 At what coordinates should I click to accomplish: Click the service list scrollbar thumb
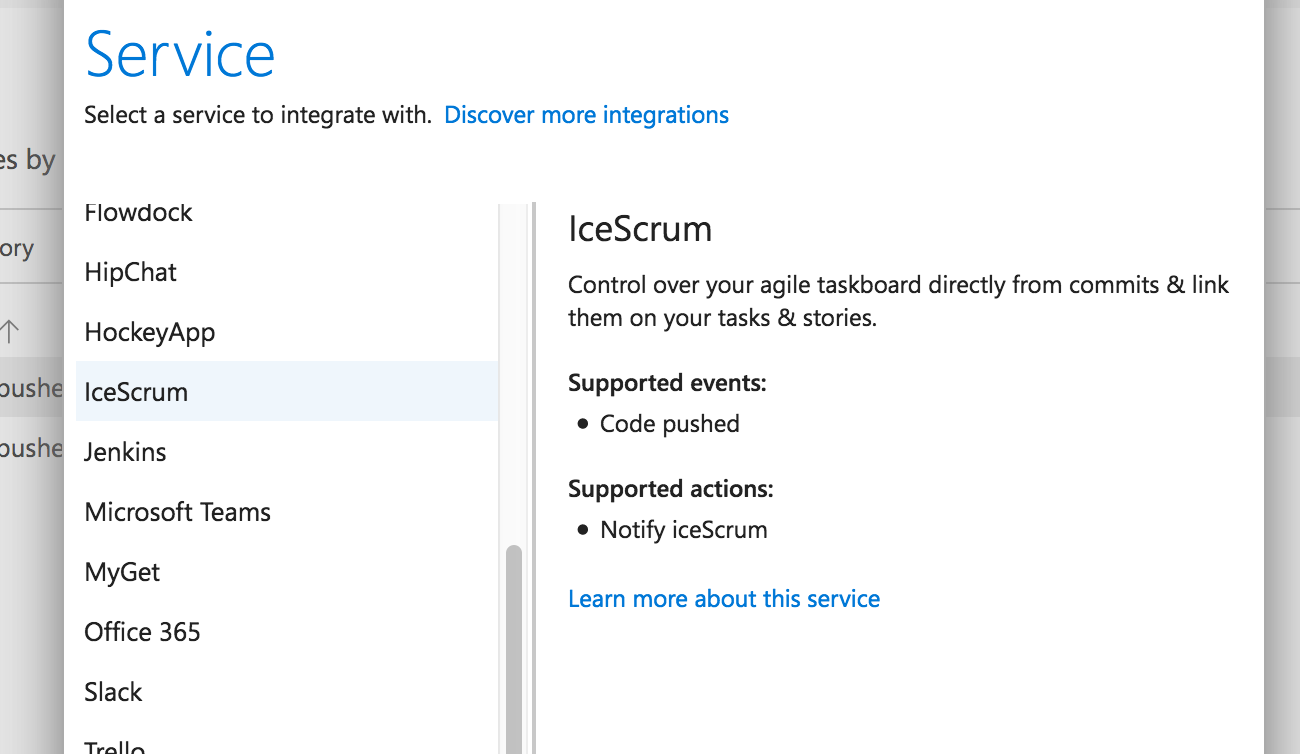(x=514, y=649)
